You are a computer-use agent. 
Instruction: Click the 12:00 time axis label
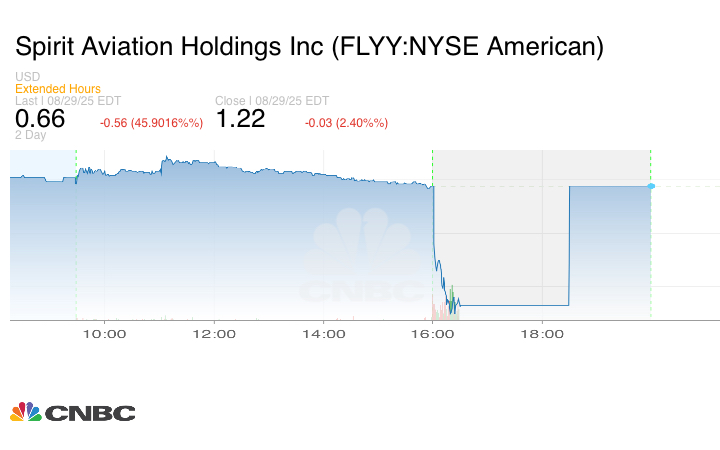click(x=213, y=335)
